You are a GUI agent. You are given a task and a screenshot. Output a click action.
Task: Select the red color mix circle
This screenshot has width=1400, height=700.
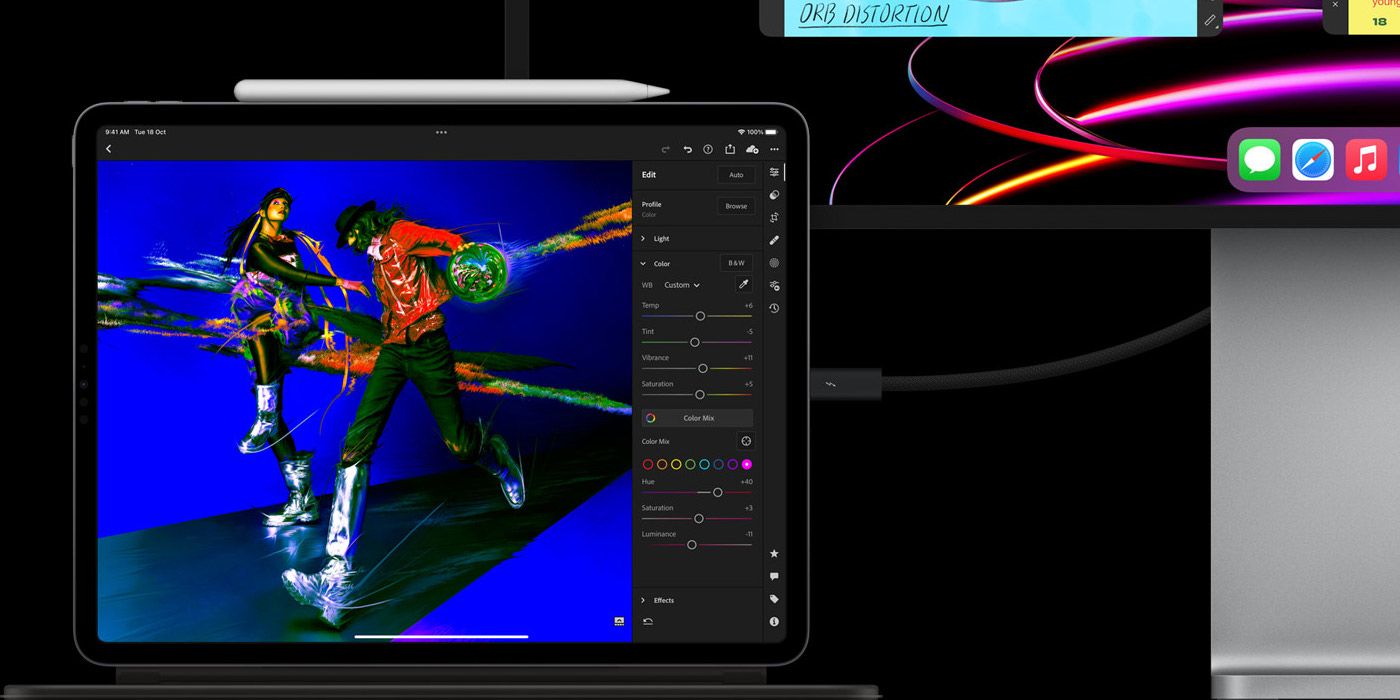tap(648, 464)
